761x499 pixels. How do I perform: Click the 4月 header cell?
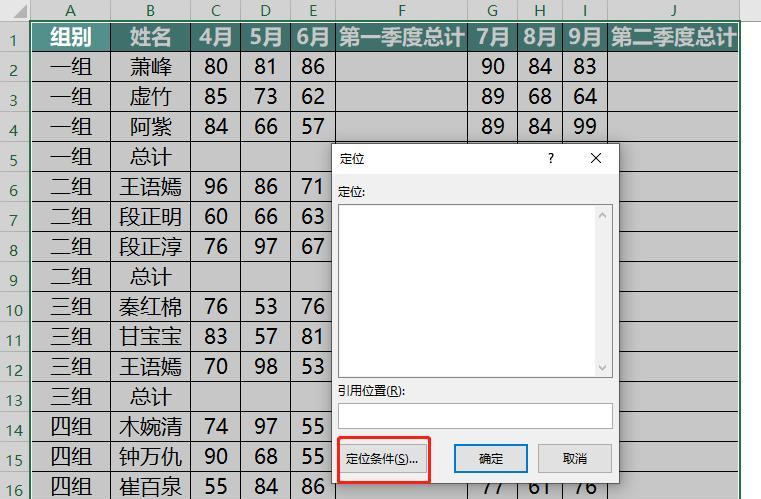click(215, 37)
